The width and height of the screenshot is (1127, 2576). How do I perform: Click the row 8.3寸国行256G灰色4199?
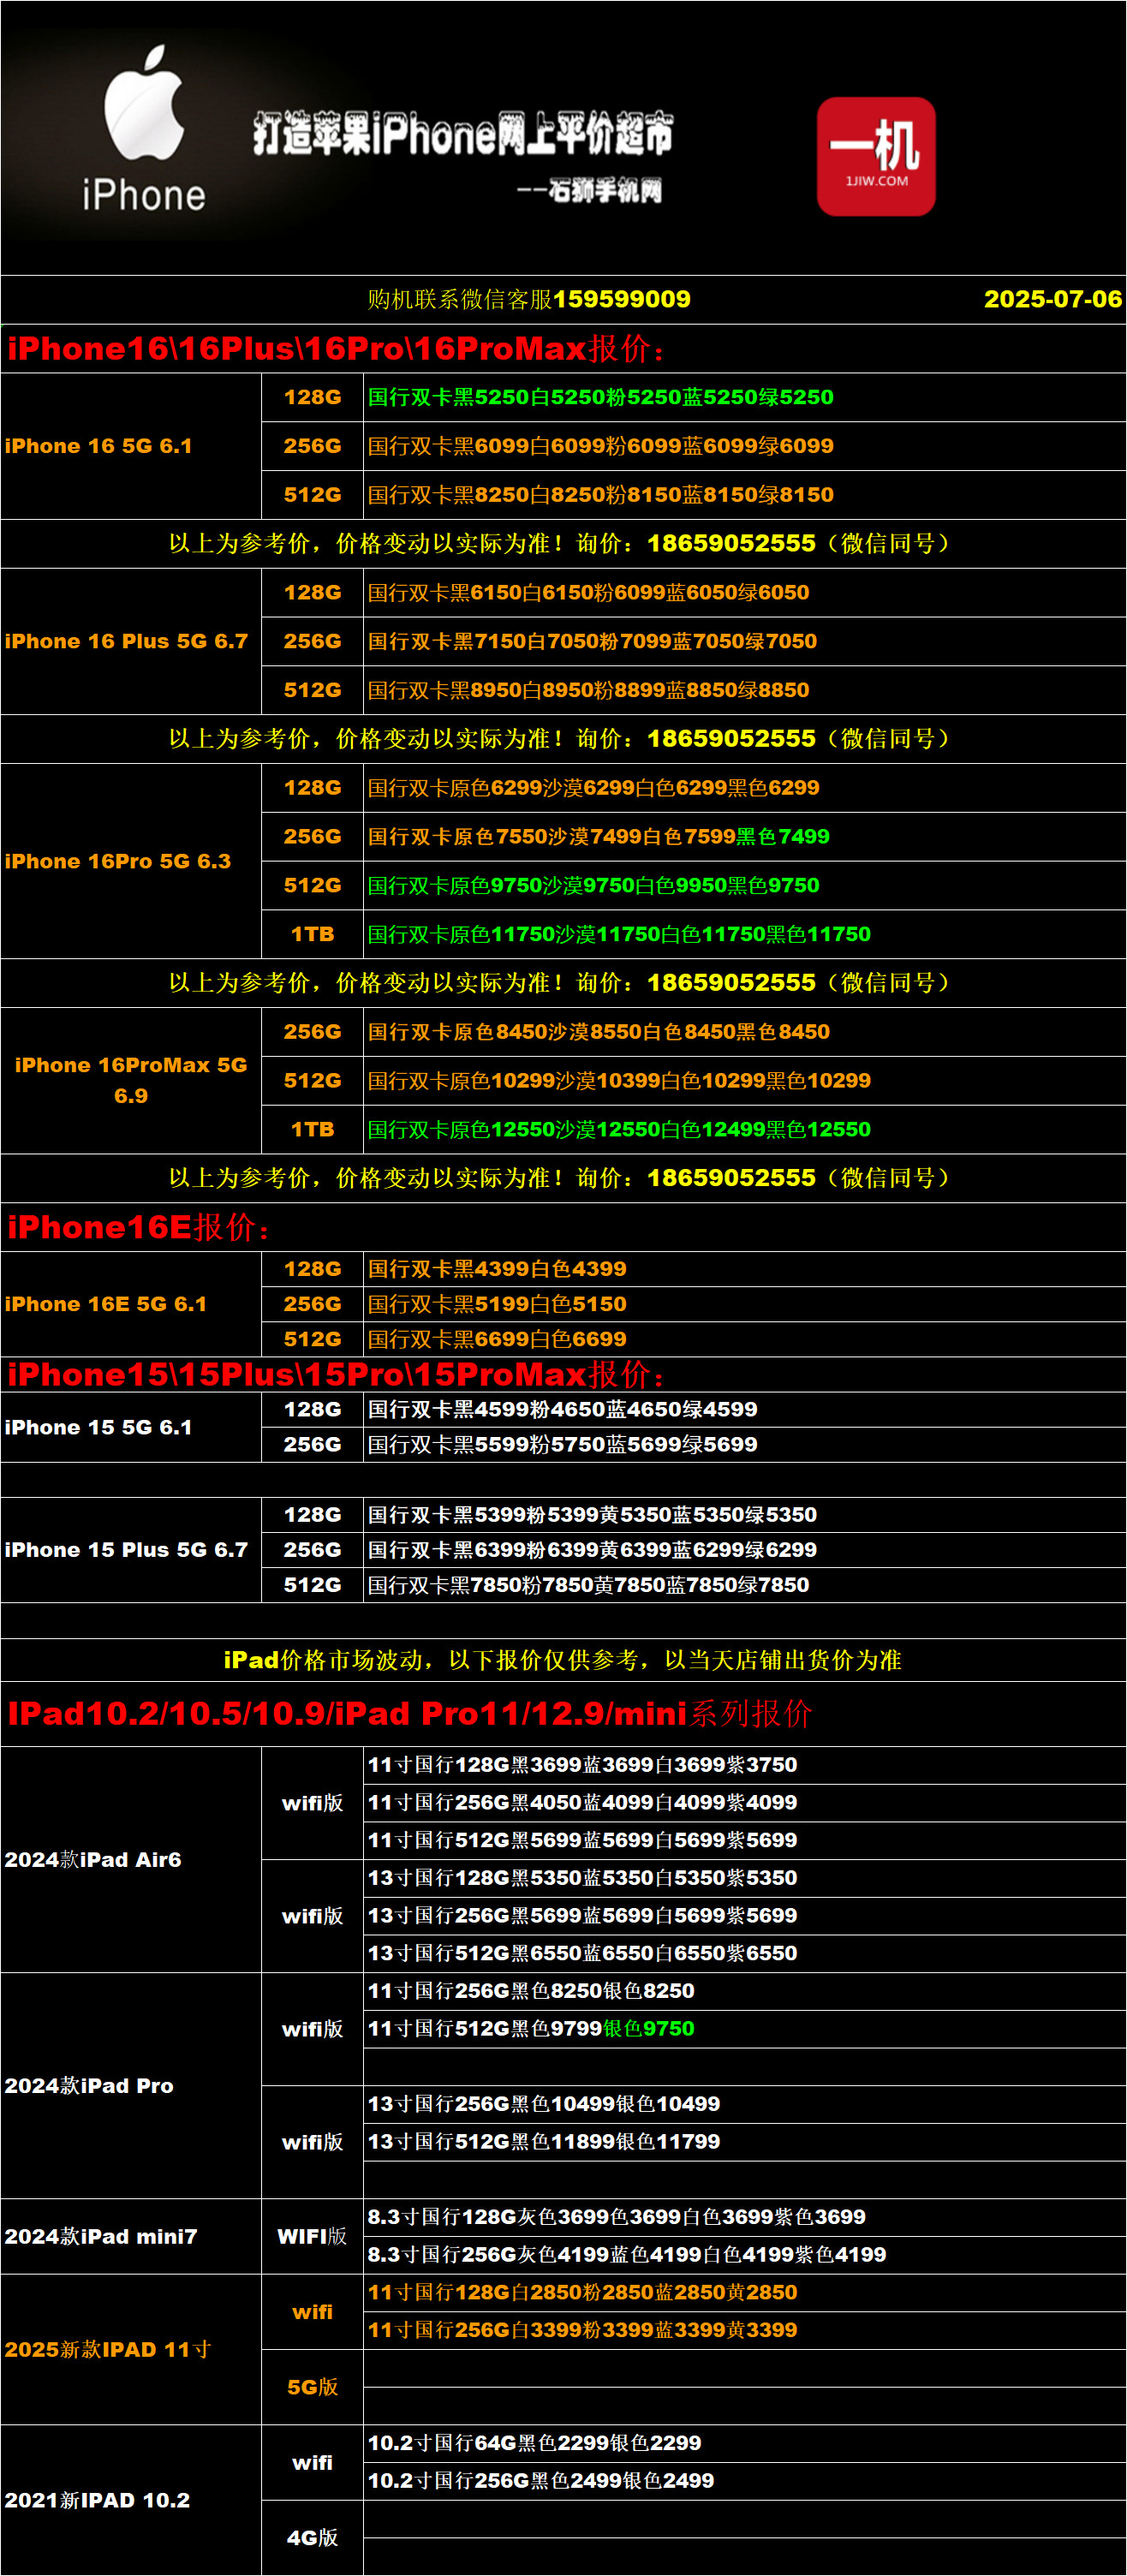coord(745,2255)
